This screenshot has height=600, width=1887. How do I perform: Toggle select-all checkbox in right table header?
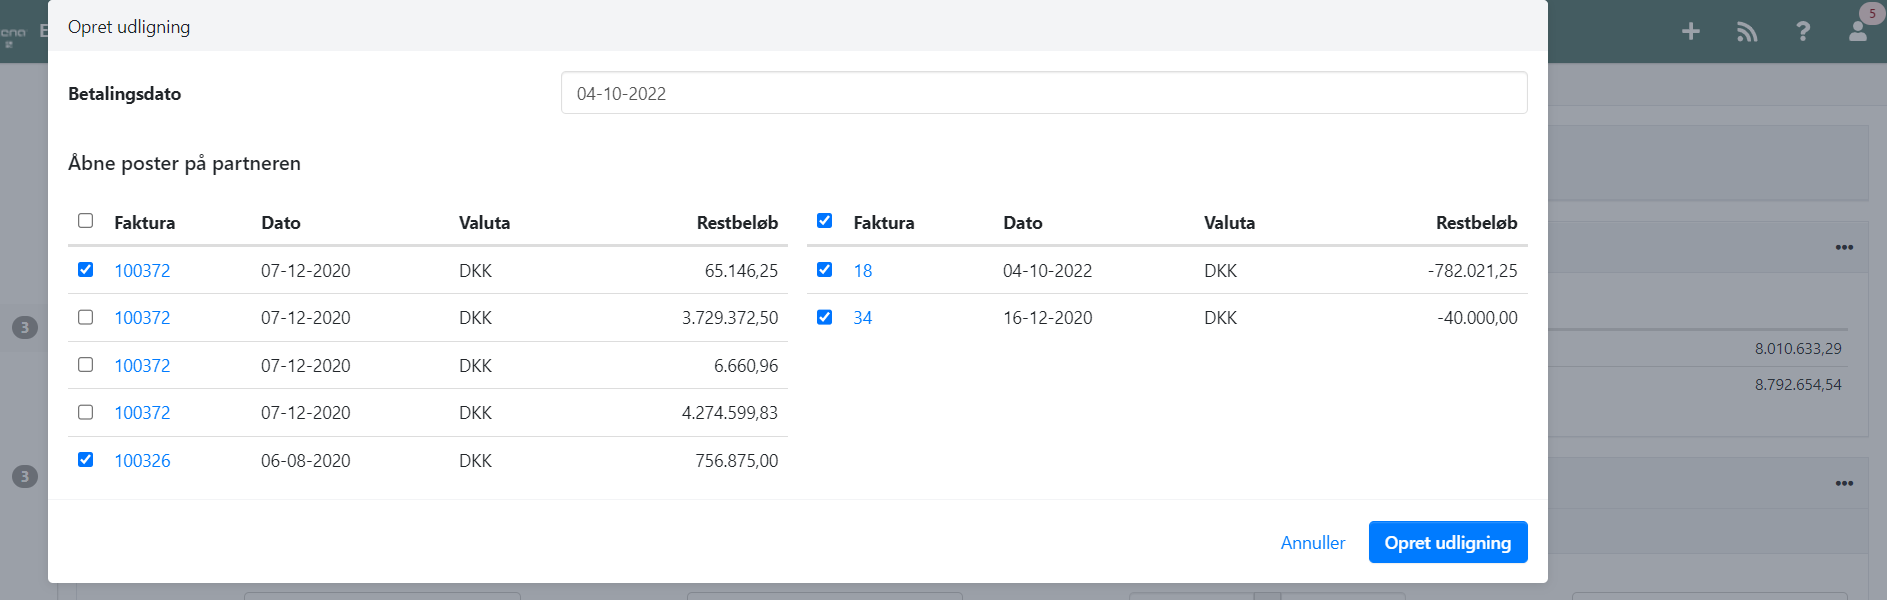tap(824, 221)
